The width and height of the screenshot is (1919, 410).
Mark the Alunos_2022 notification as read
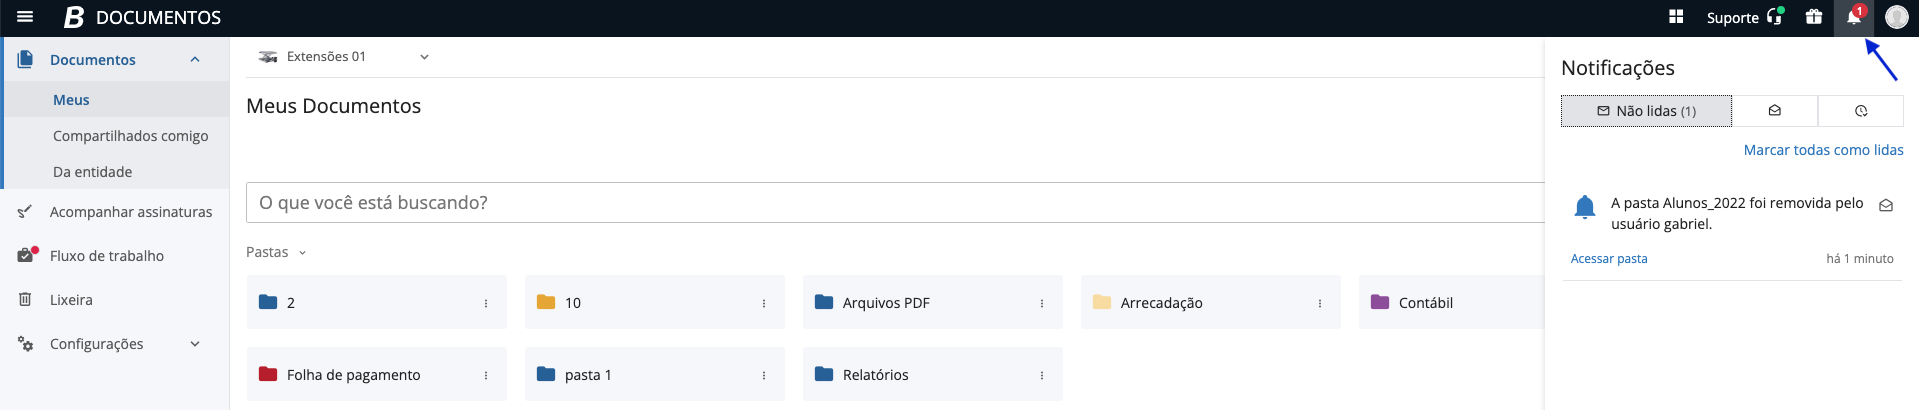tap(1885, 205)
